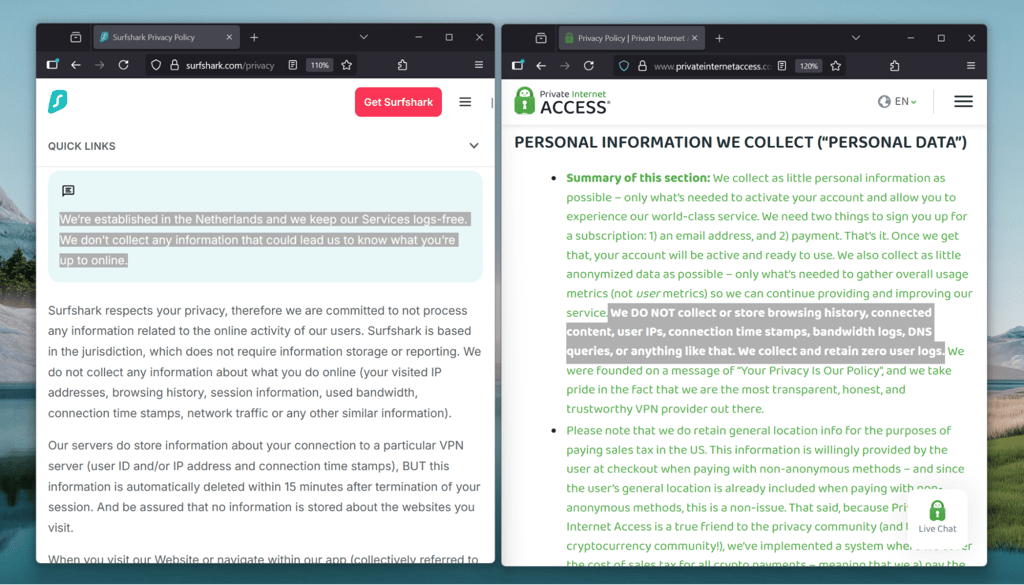
Task: Reload the Surfshark privacy page
Action: [123, 65]
